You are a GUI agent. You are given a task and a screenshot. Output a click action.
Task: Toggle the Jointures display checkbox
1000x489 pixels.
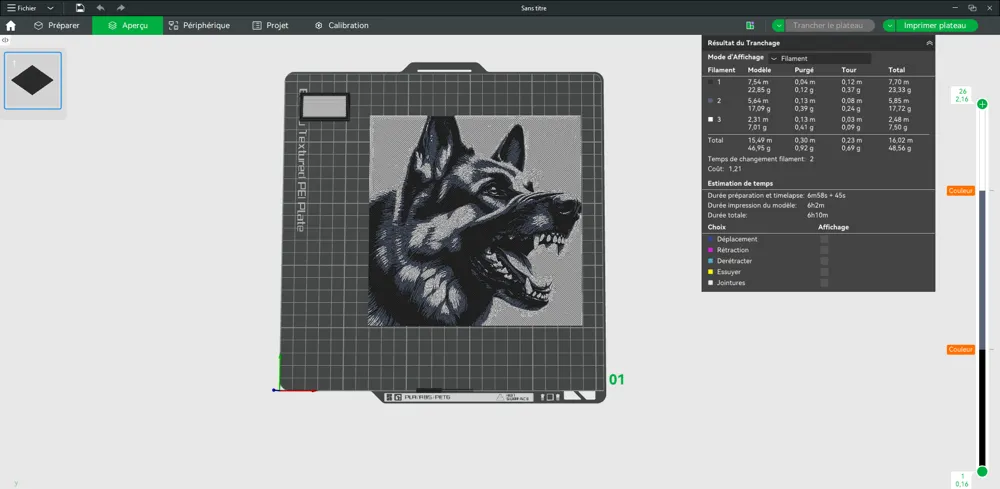(x=824, y=283)
